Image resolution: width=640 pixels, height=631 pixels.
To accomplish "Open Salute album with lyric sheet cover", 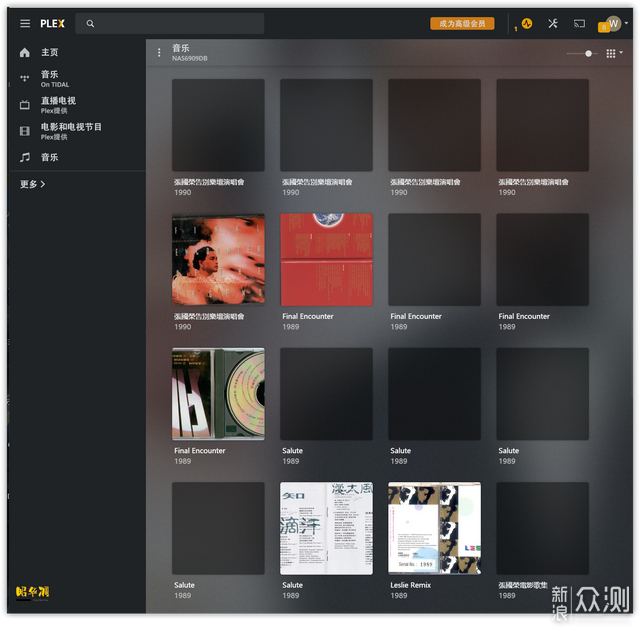I will [326, 528].
